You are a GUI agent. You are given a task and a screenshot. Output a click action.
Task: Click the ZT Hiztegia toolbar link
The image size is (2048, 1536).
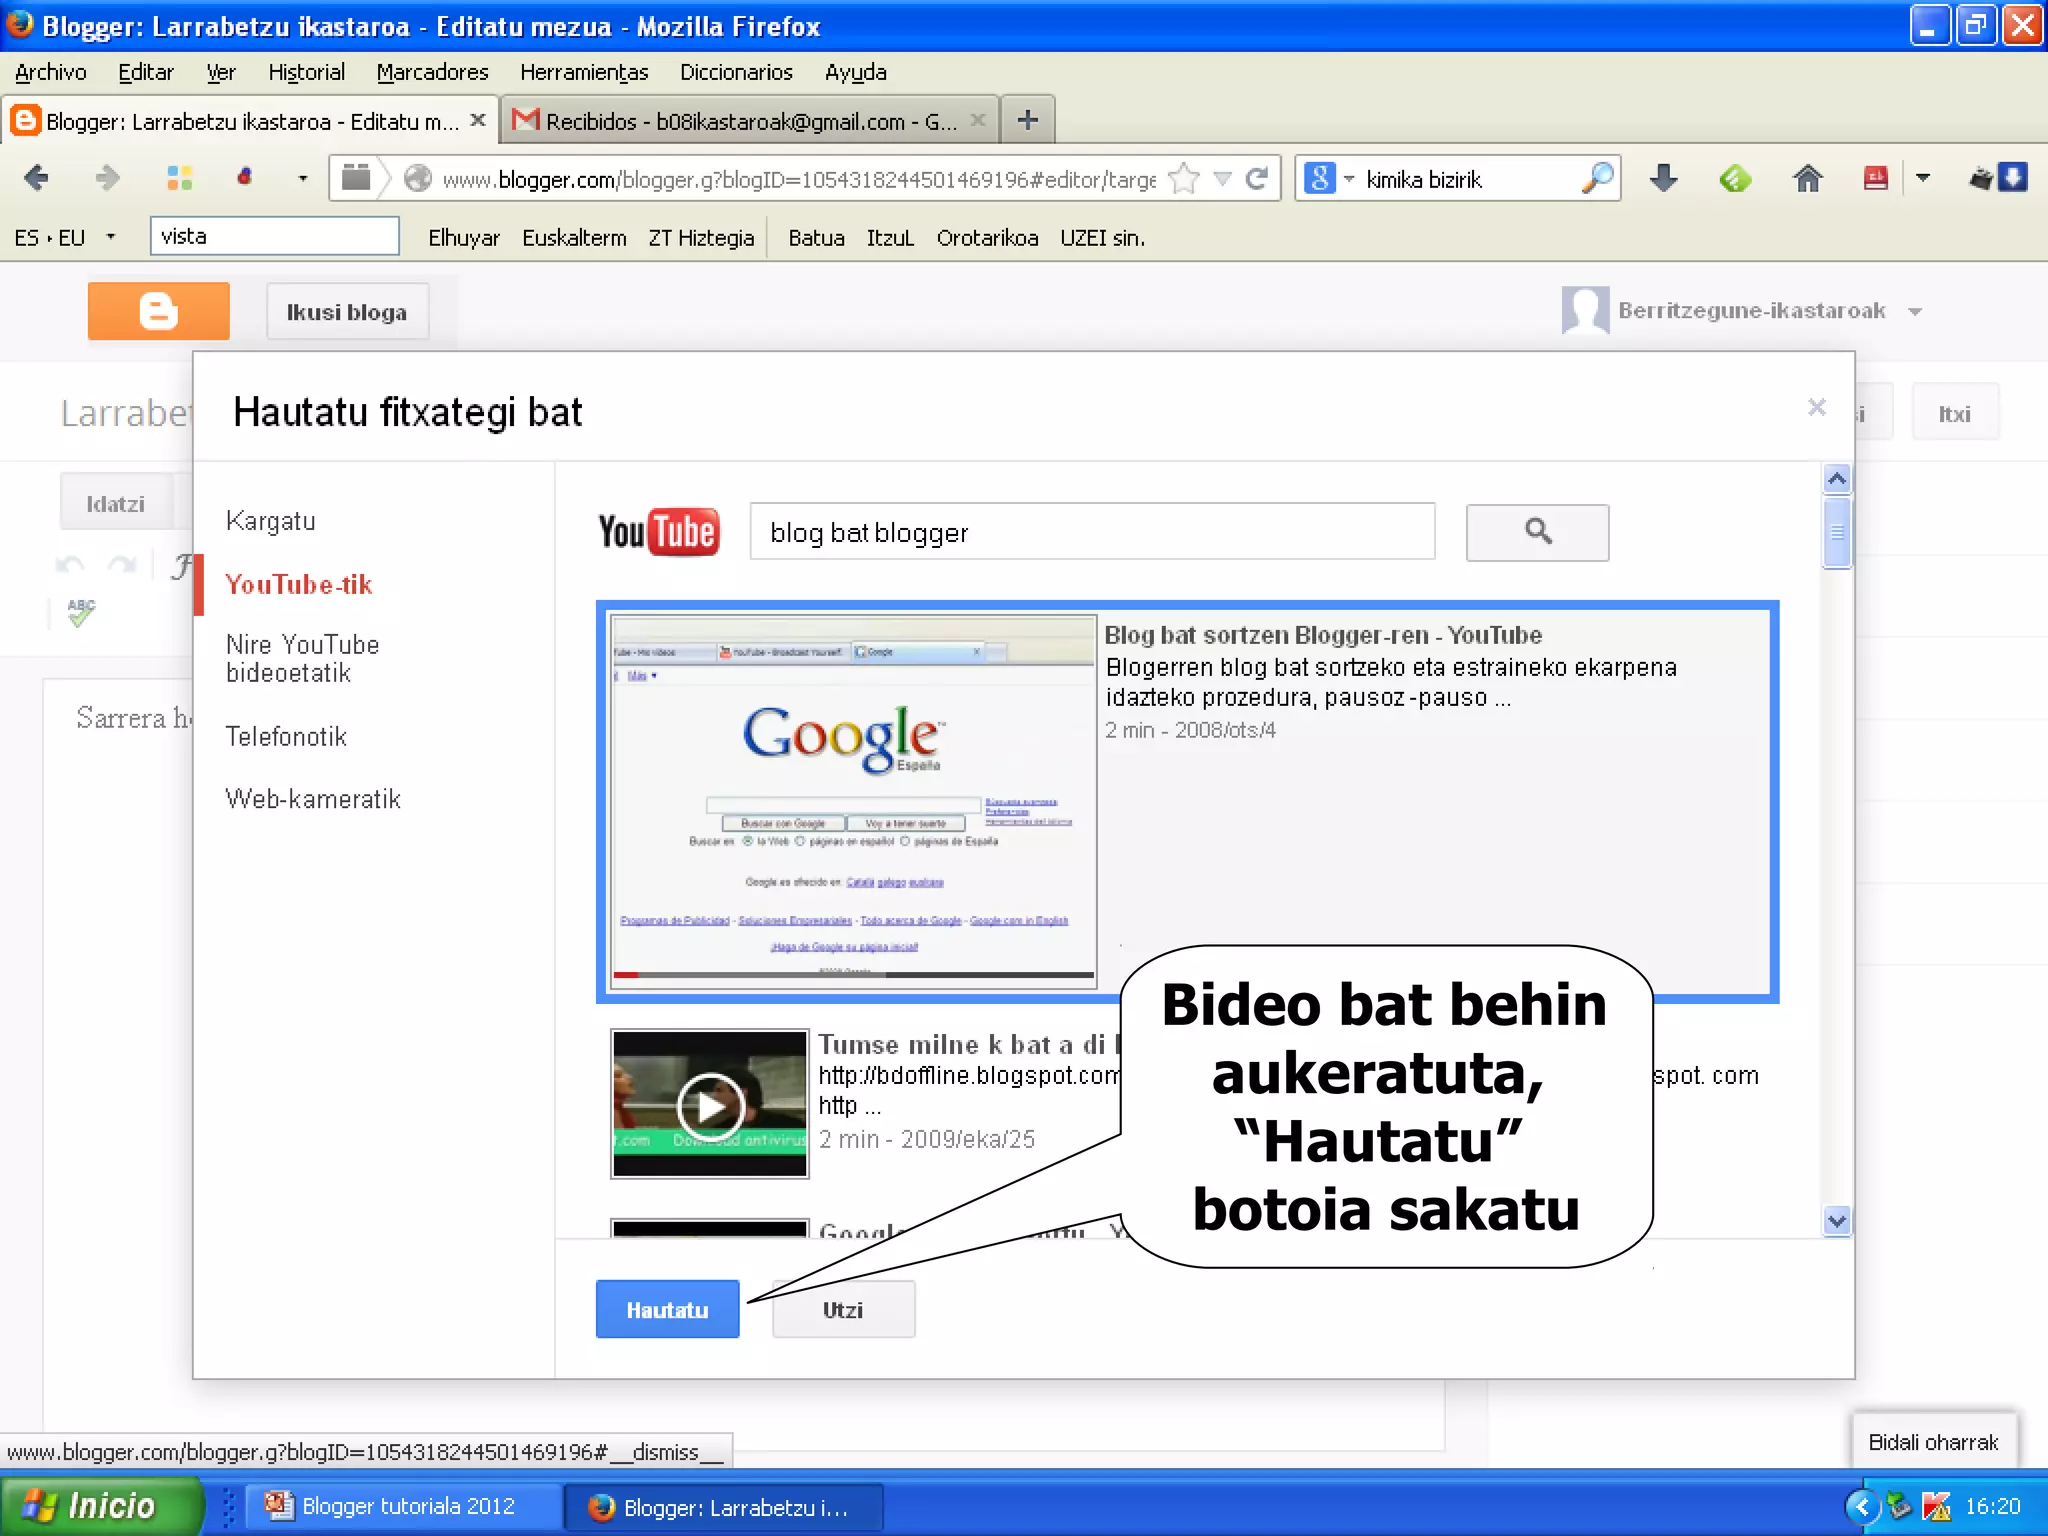(701, 238)
